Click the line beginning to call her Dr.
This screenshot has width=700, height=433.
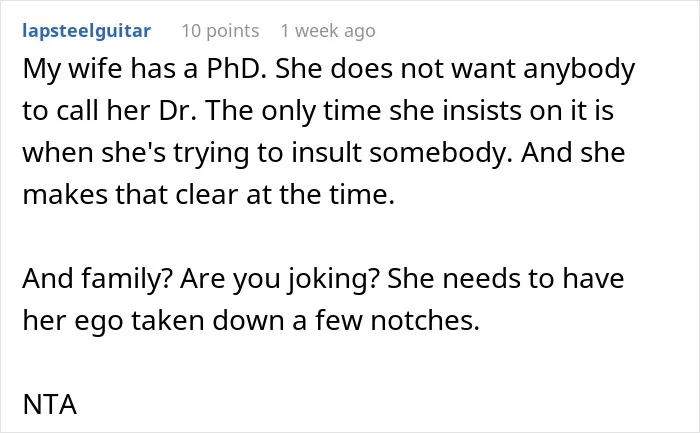click(318, 111)
